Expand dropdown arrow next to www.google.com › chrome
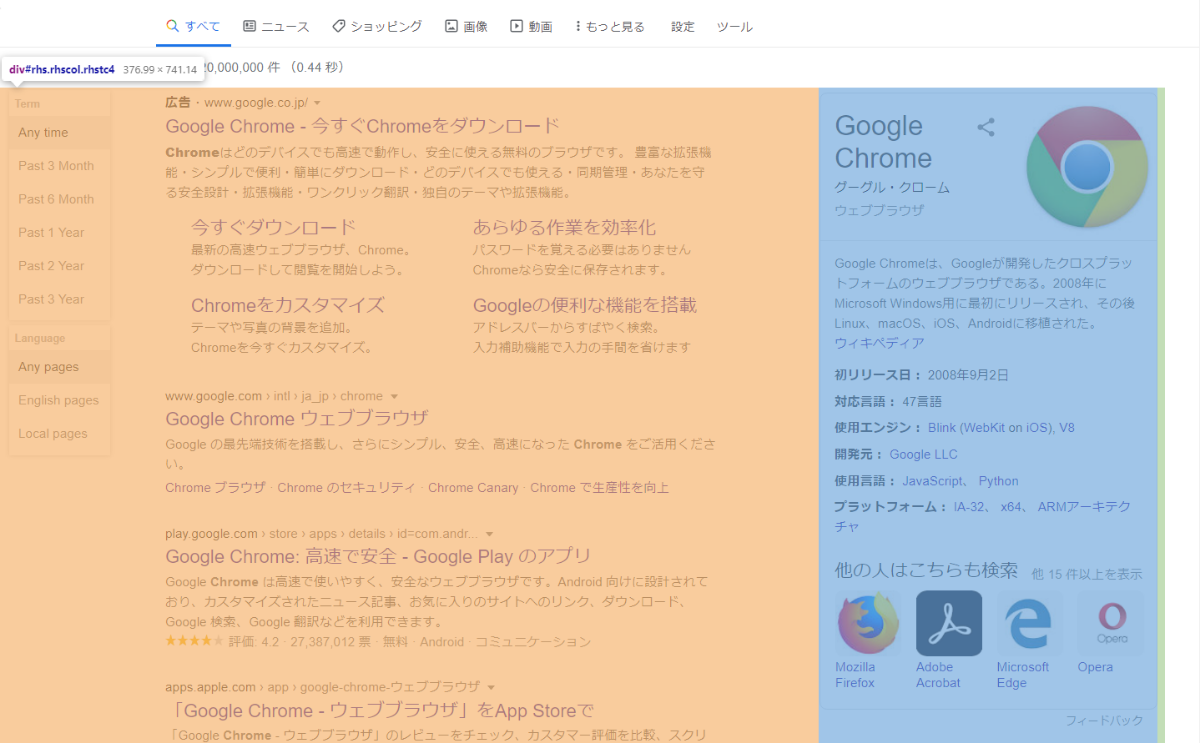 click(x=394, y=396)
